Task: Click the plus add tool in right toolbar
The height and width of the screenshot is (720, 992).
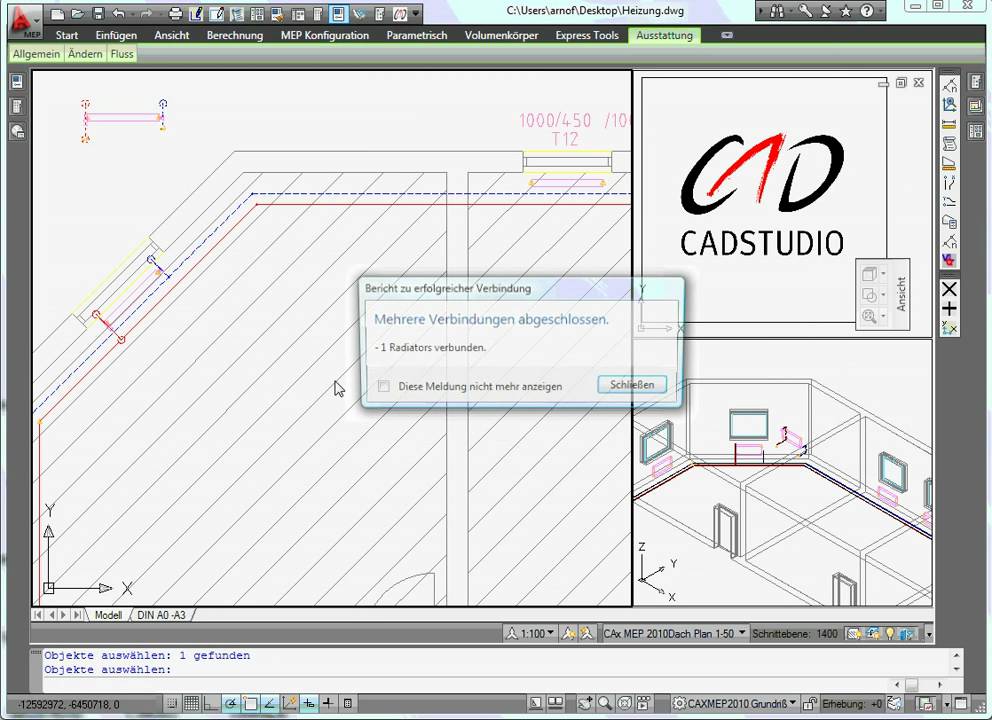Action: [949, 309]
